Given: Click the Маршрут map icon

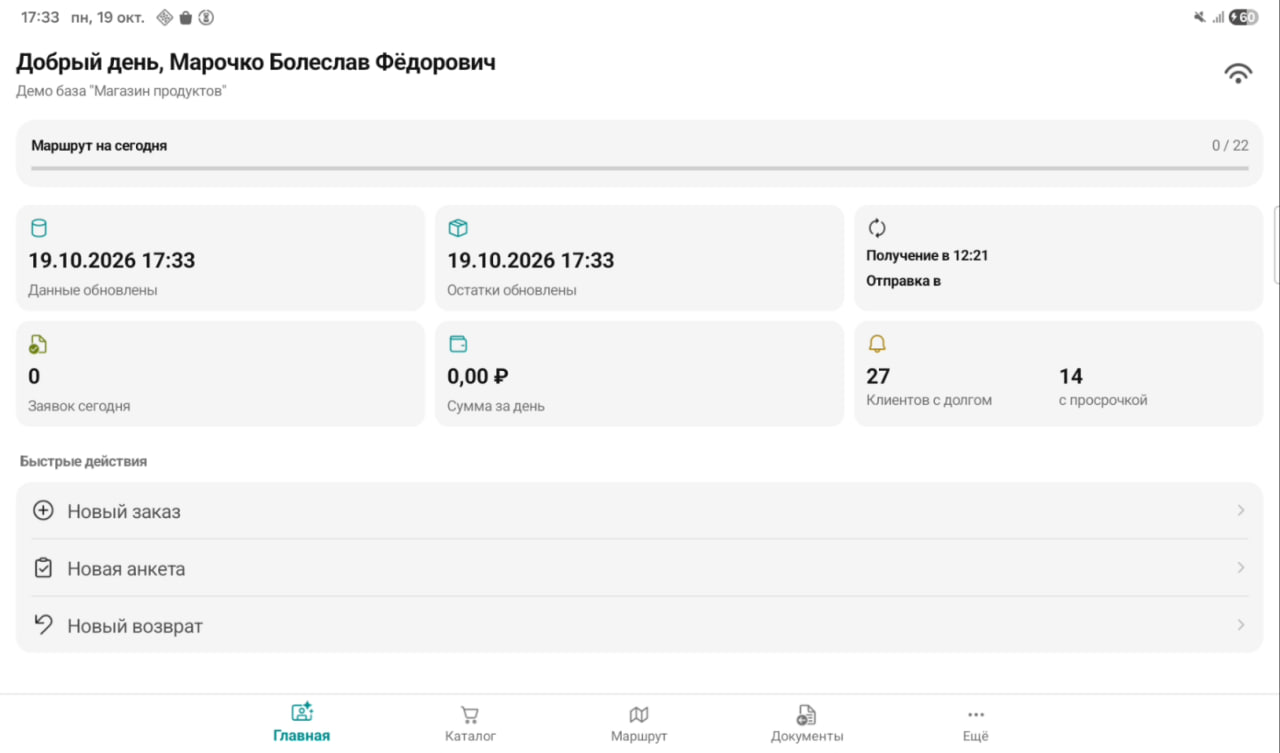Looking at the screenshot, I should [x=639, y=714].
